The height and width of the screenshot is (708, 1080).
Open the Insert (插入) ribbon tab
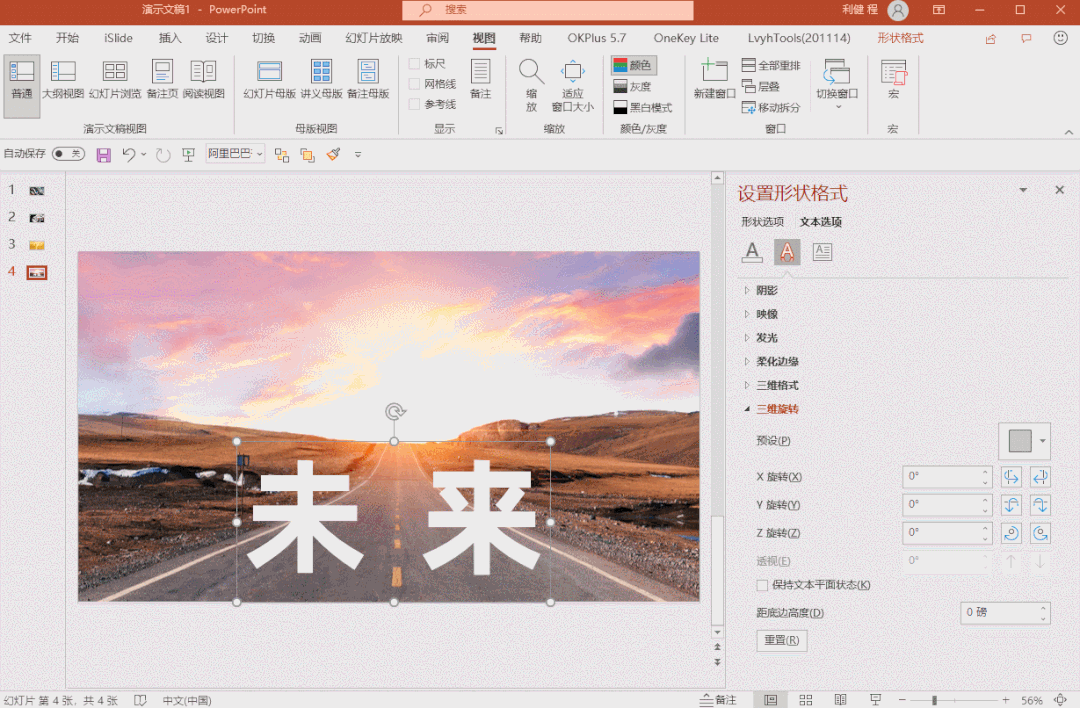170,38
